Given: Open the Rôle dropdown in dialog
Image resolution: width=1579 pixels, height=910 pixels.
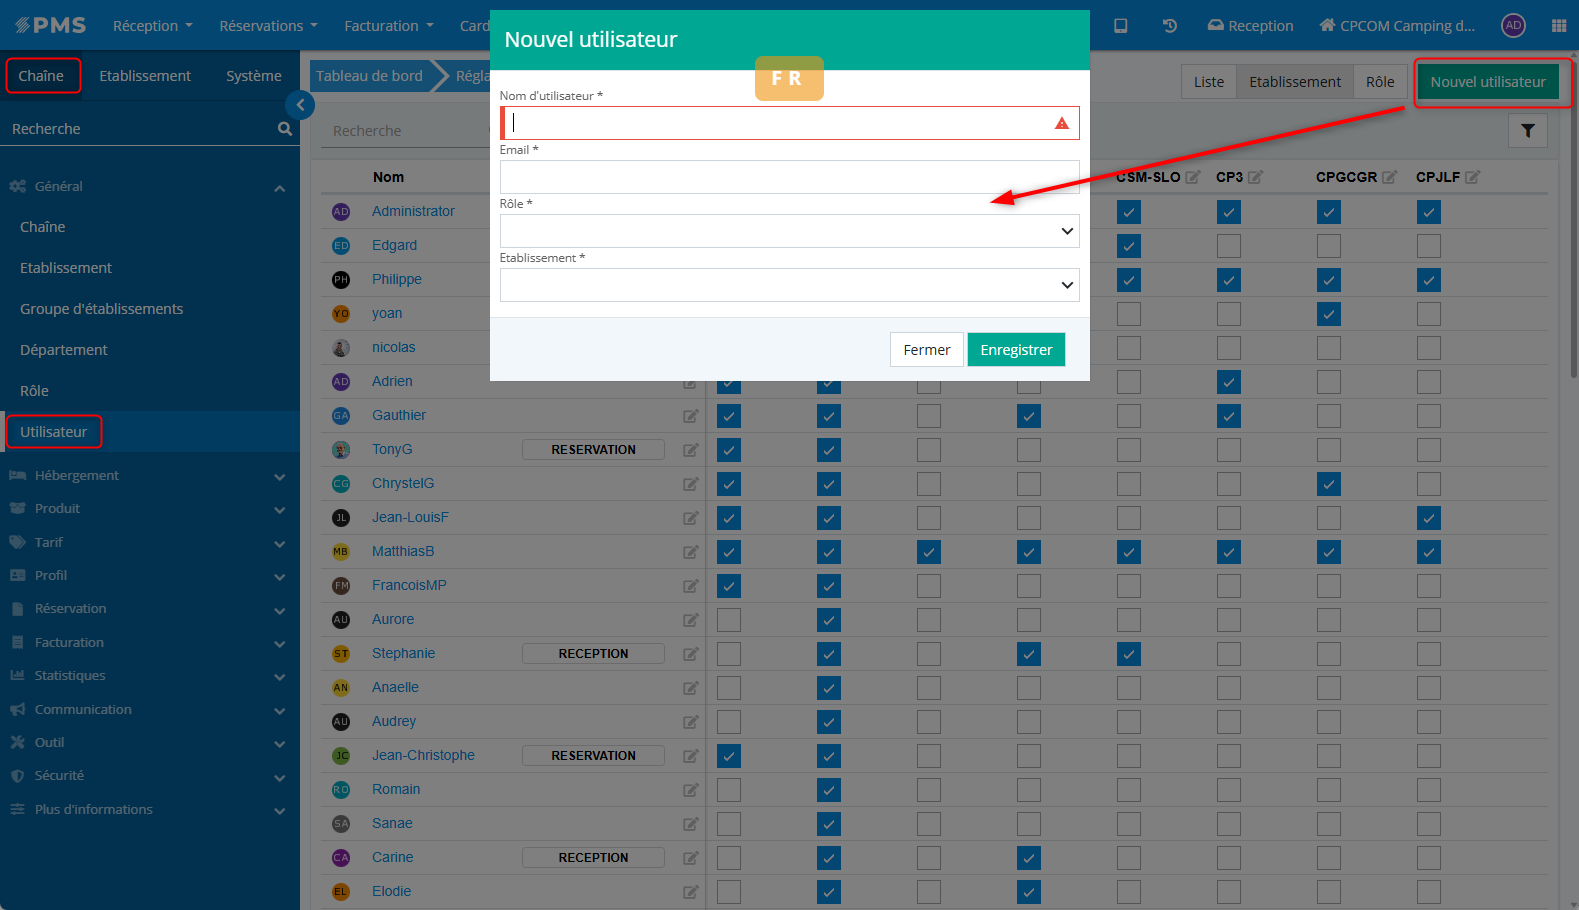Looking at the screenshot, I should [789, 231].
